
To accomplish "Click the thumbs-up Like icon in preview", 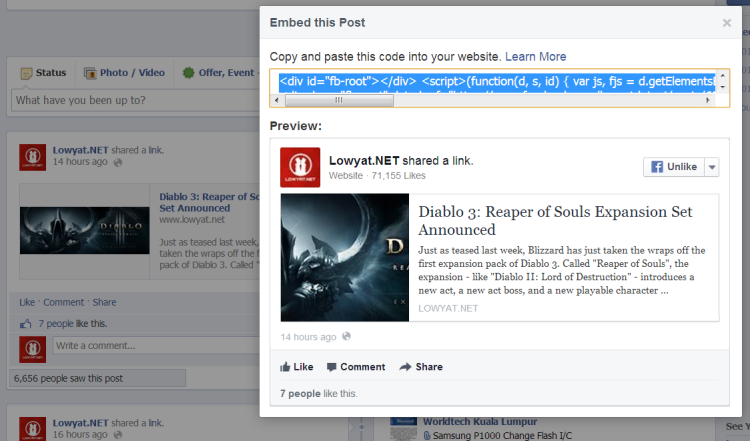I will coord(286,367).
